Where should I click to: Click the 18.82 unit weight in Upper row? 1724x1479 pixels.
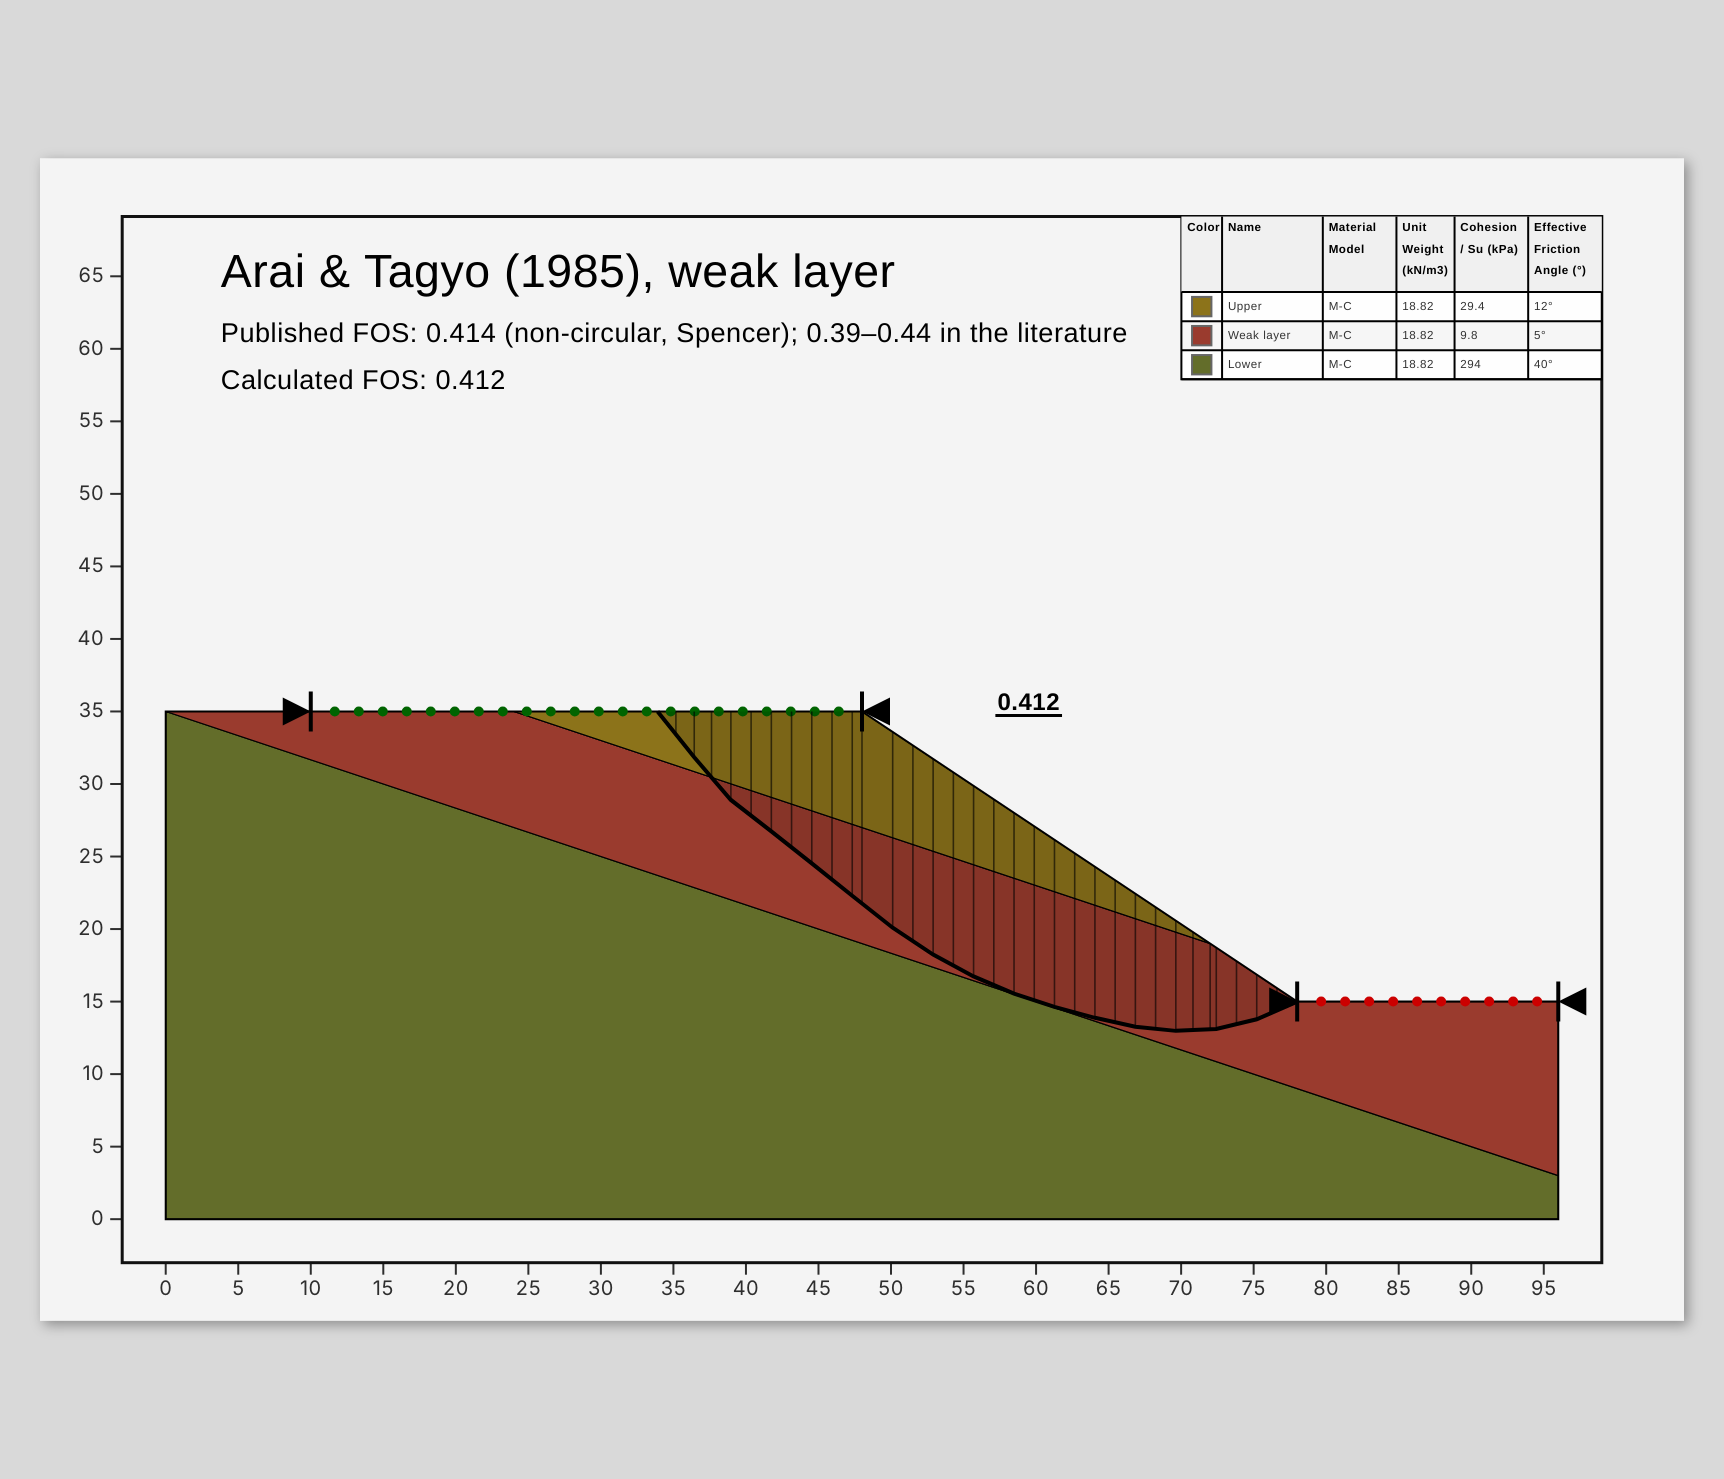pos(1425,306)
